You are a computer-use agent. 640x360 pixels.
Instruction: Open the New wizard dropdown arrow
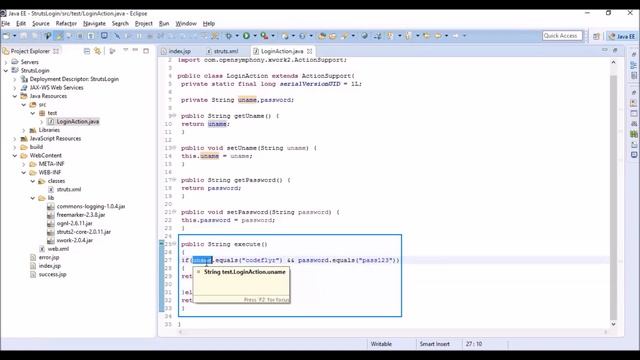tap(15, 36)
